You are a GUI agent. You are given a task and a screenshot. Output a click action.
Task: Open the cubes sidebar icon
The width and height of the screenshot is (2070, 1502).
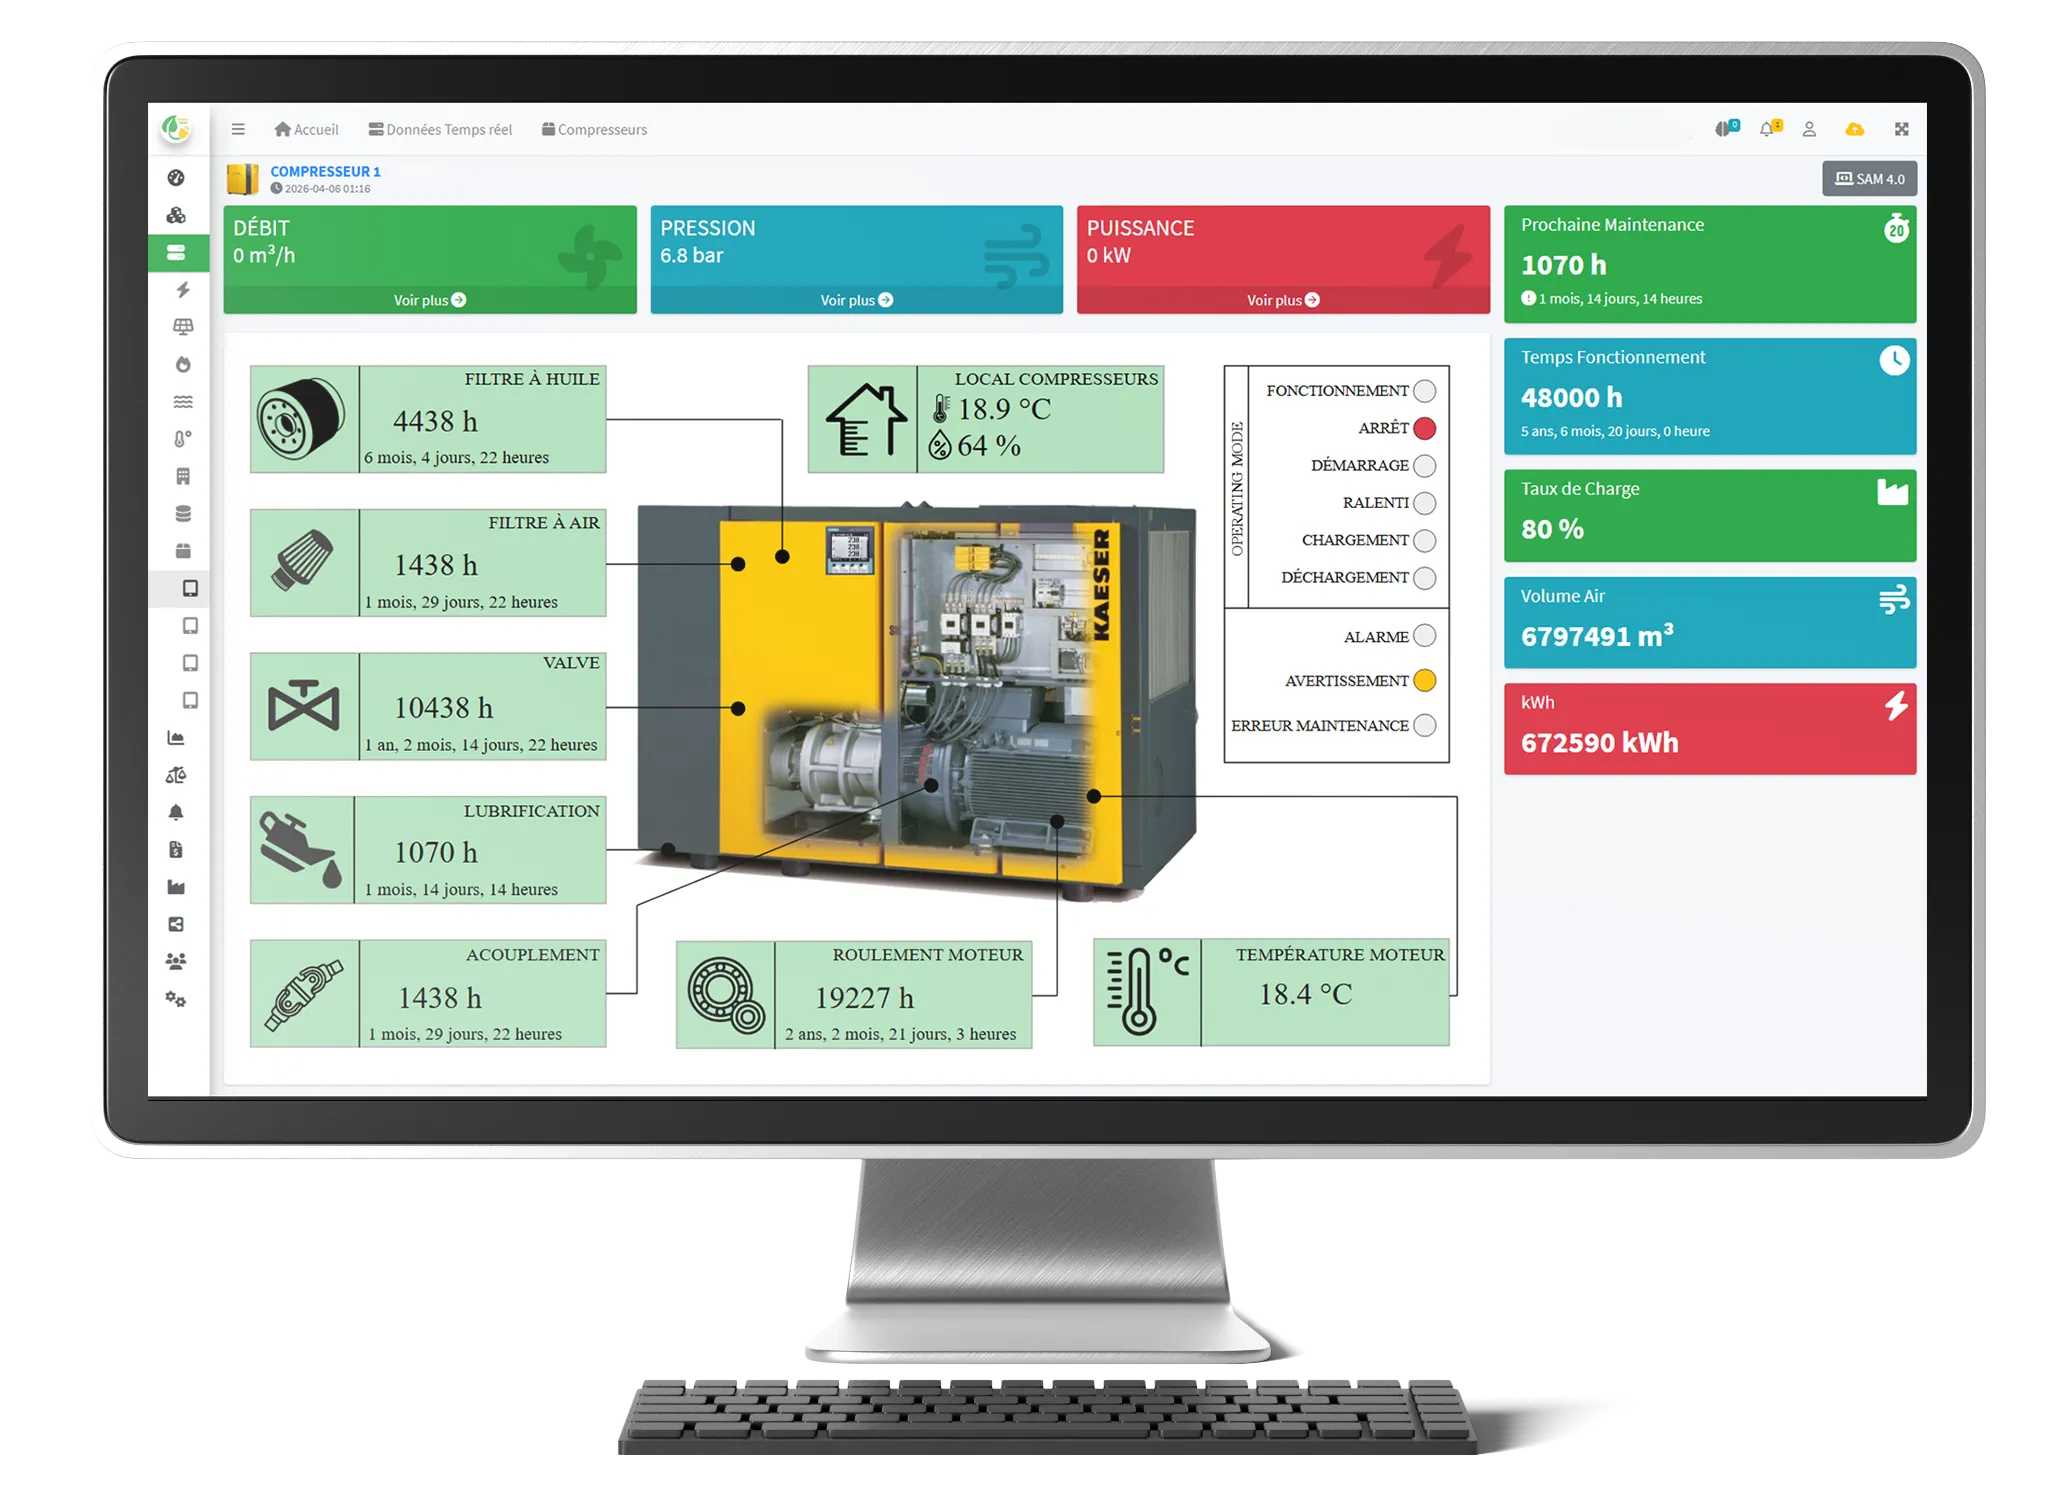[176, 215]
